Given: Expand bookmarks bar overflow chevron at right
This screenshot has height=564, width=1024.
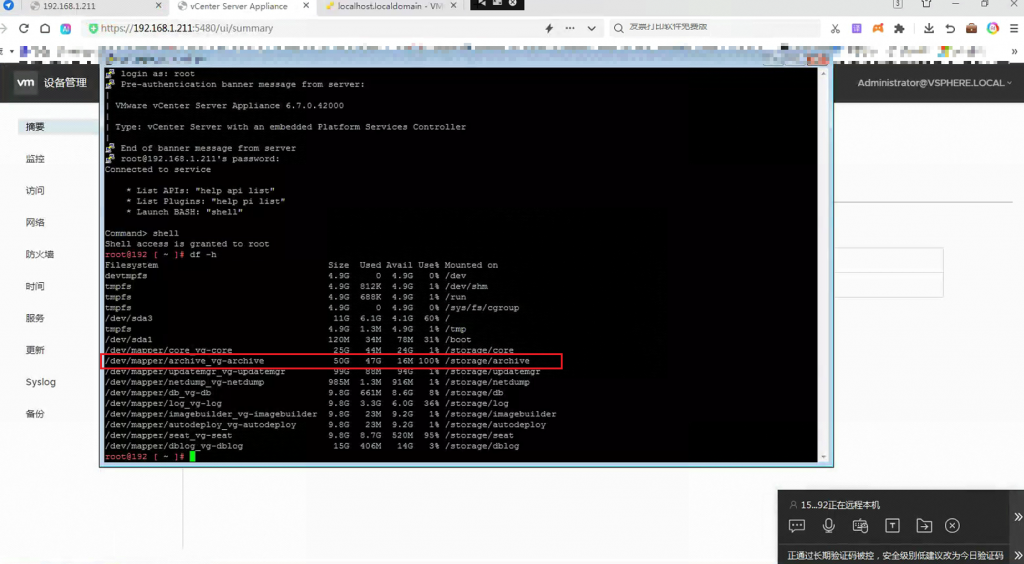Looking at the screenshot, I should [x=1015, y=51].
